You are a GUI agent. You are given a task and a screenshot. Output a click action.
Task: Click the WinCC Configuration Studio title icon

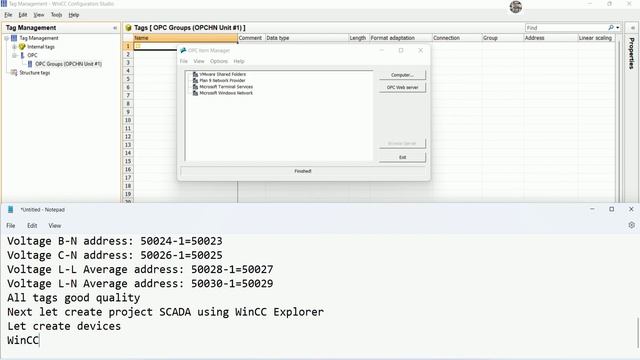pyautogui.click(x=4, y=4)
